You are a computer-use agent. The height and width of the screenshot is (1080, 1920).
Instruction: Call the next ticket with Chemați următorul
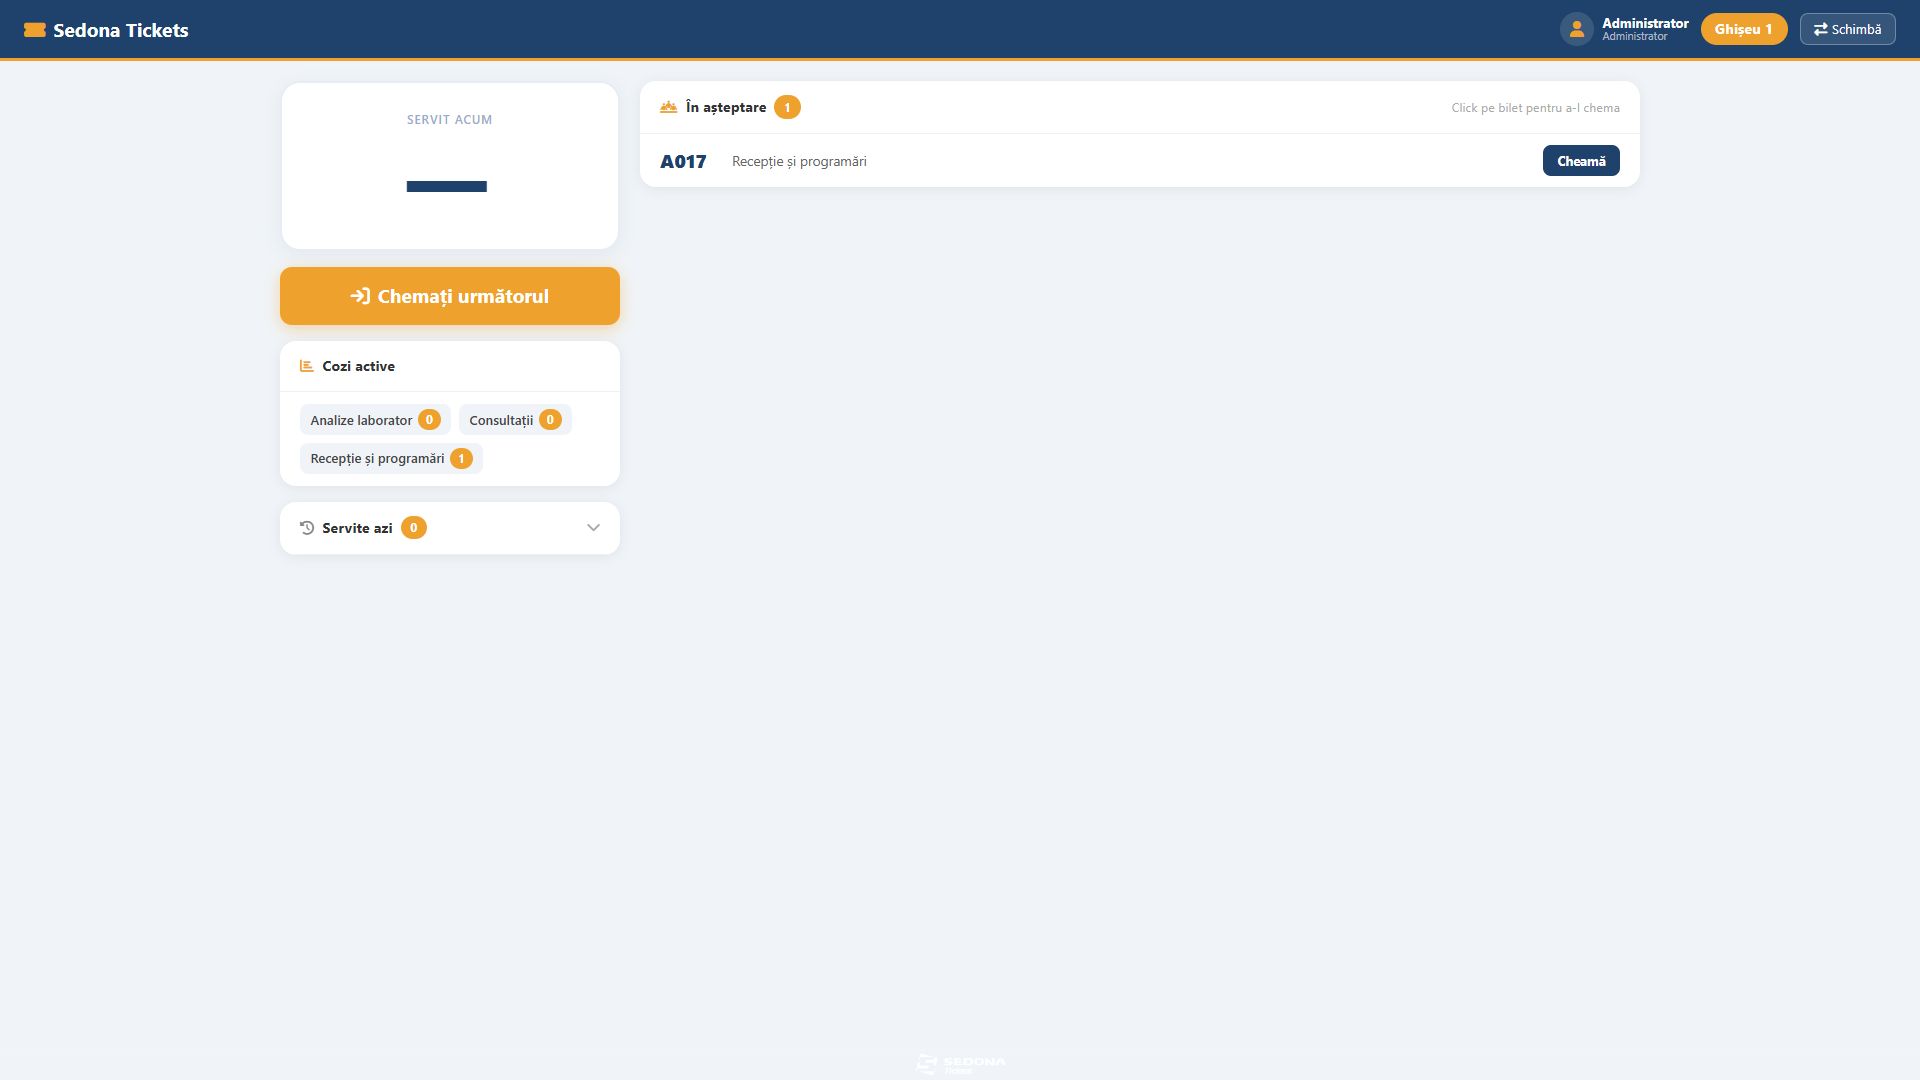pyautogui.click(x=450, y=296)
